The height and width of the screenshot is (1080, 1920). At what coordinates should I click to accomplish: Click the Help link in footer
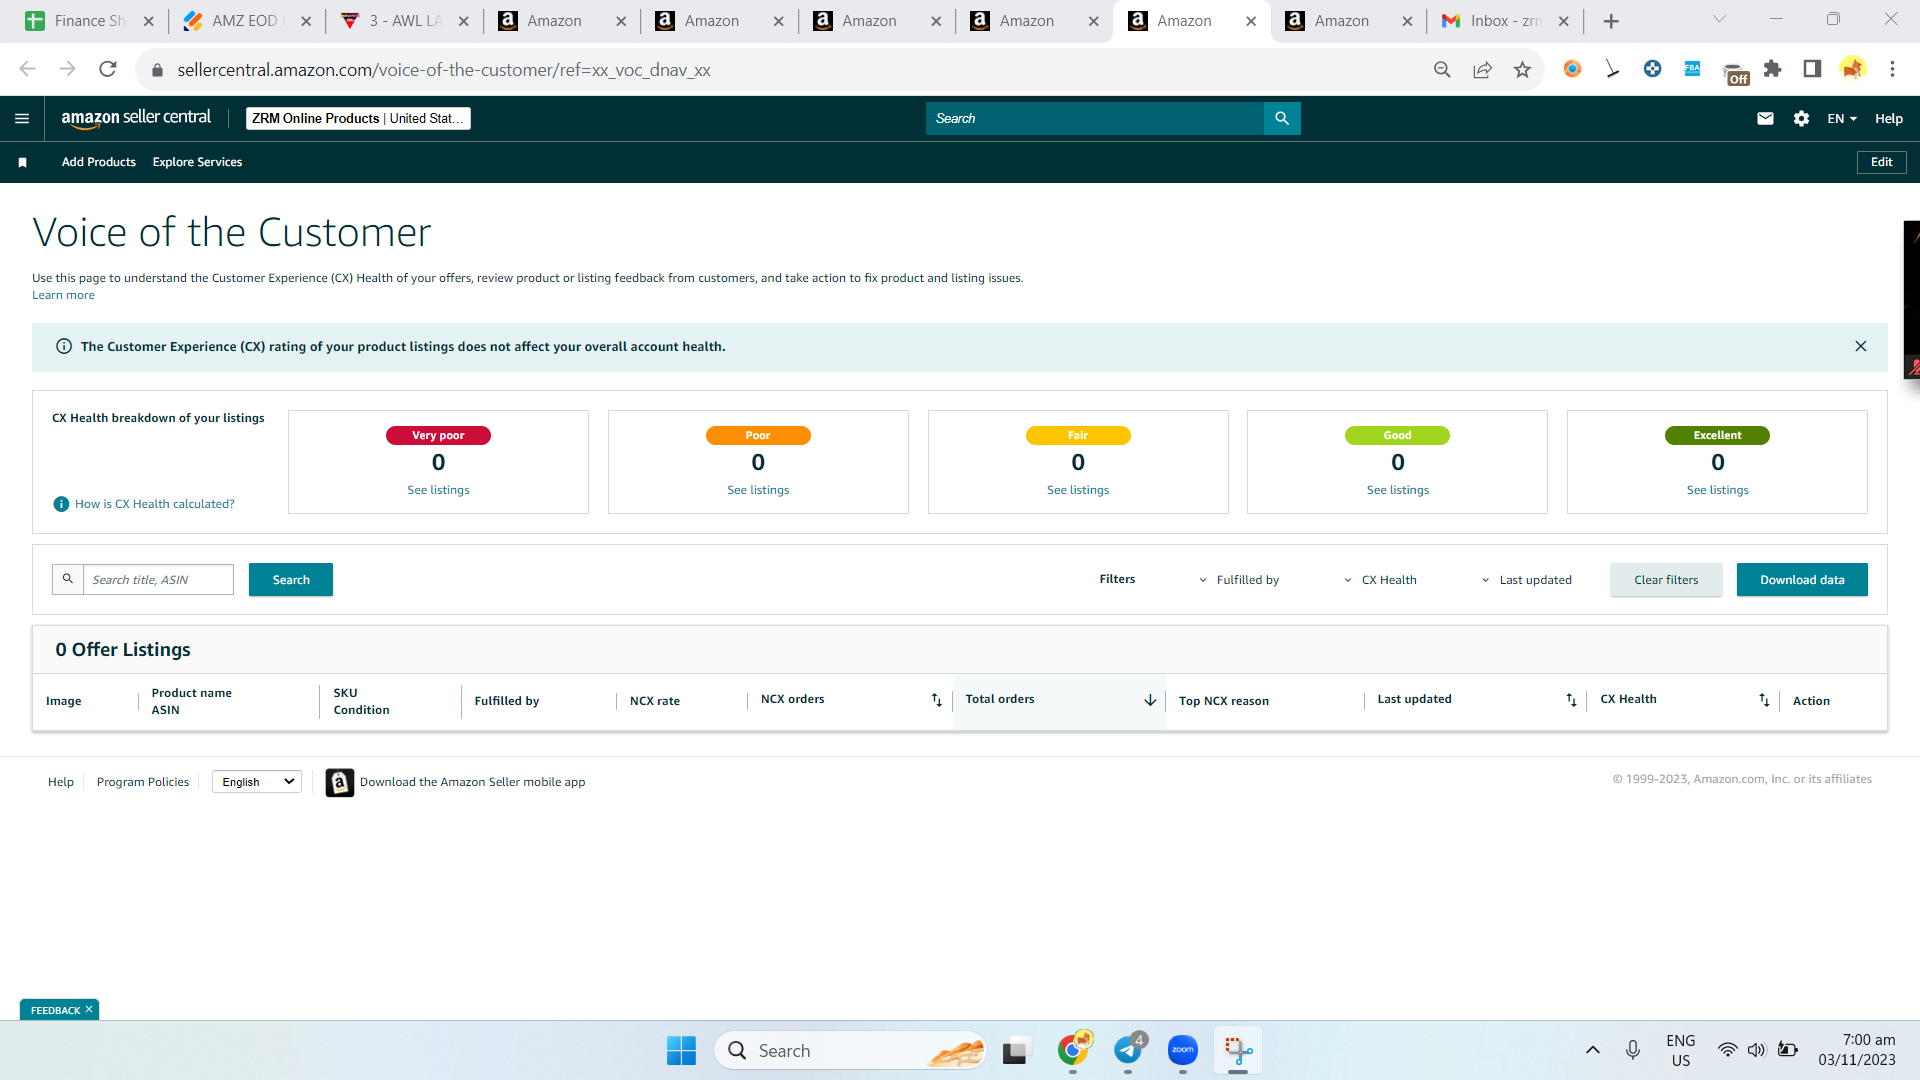(x=61, y=782)
